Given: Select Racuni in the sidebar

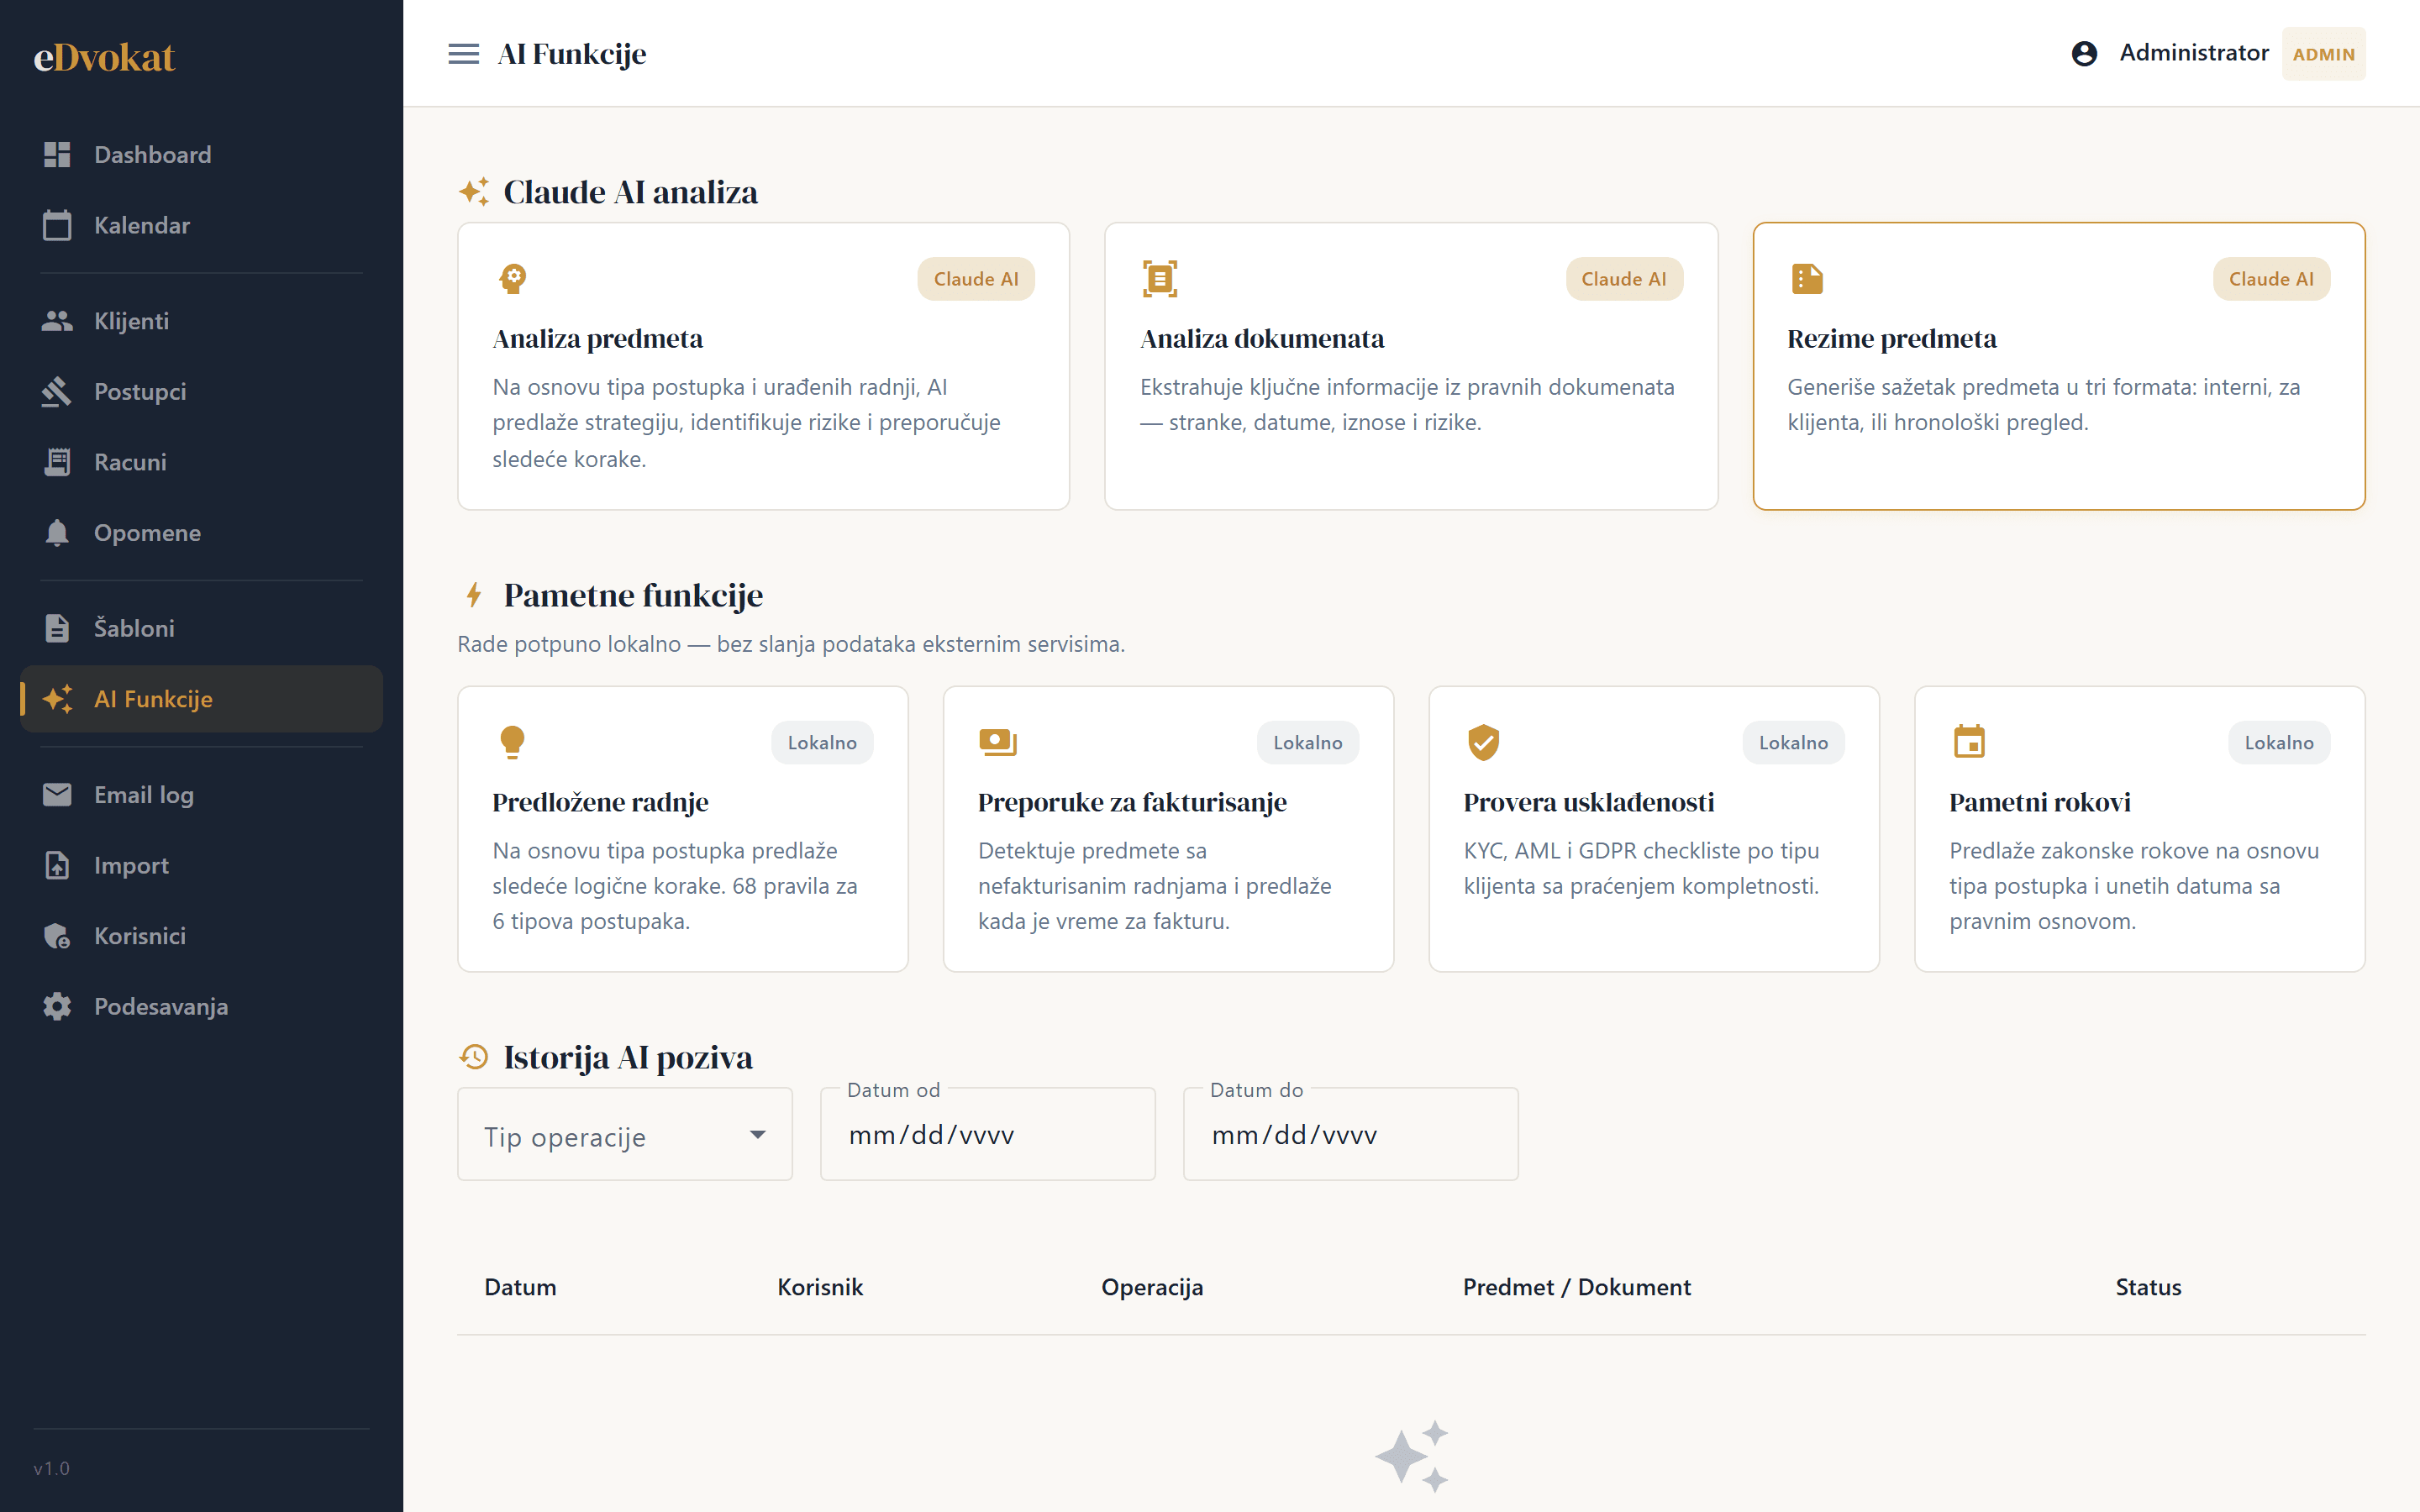Looking at the screenshot, I should tap(201, 462).
